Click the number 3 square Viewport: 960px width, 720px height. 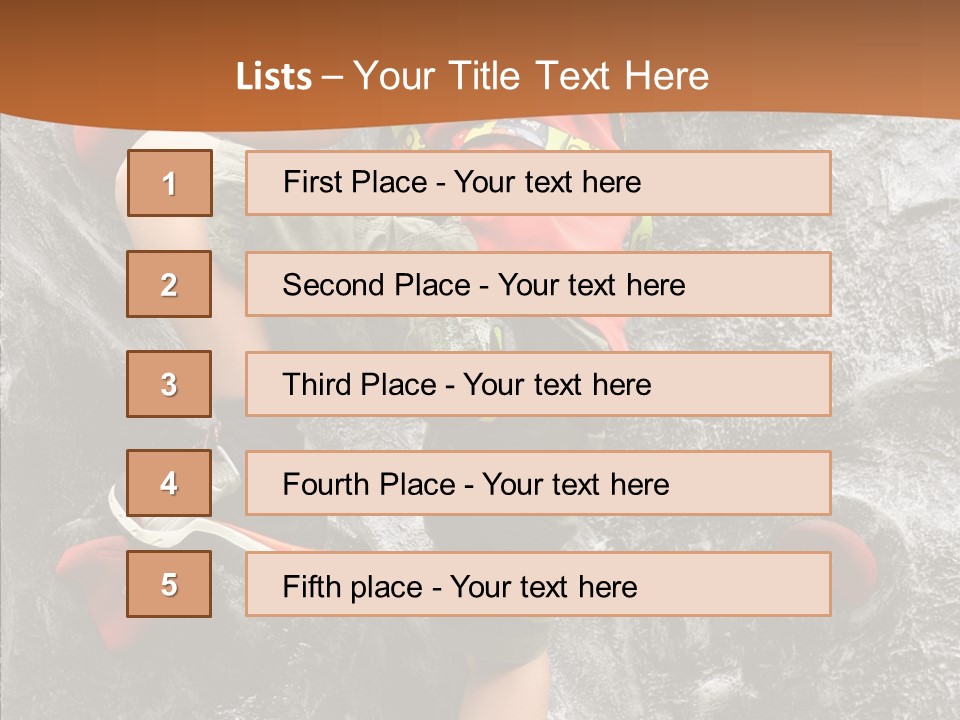[169, 384]
